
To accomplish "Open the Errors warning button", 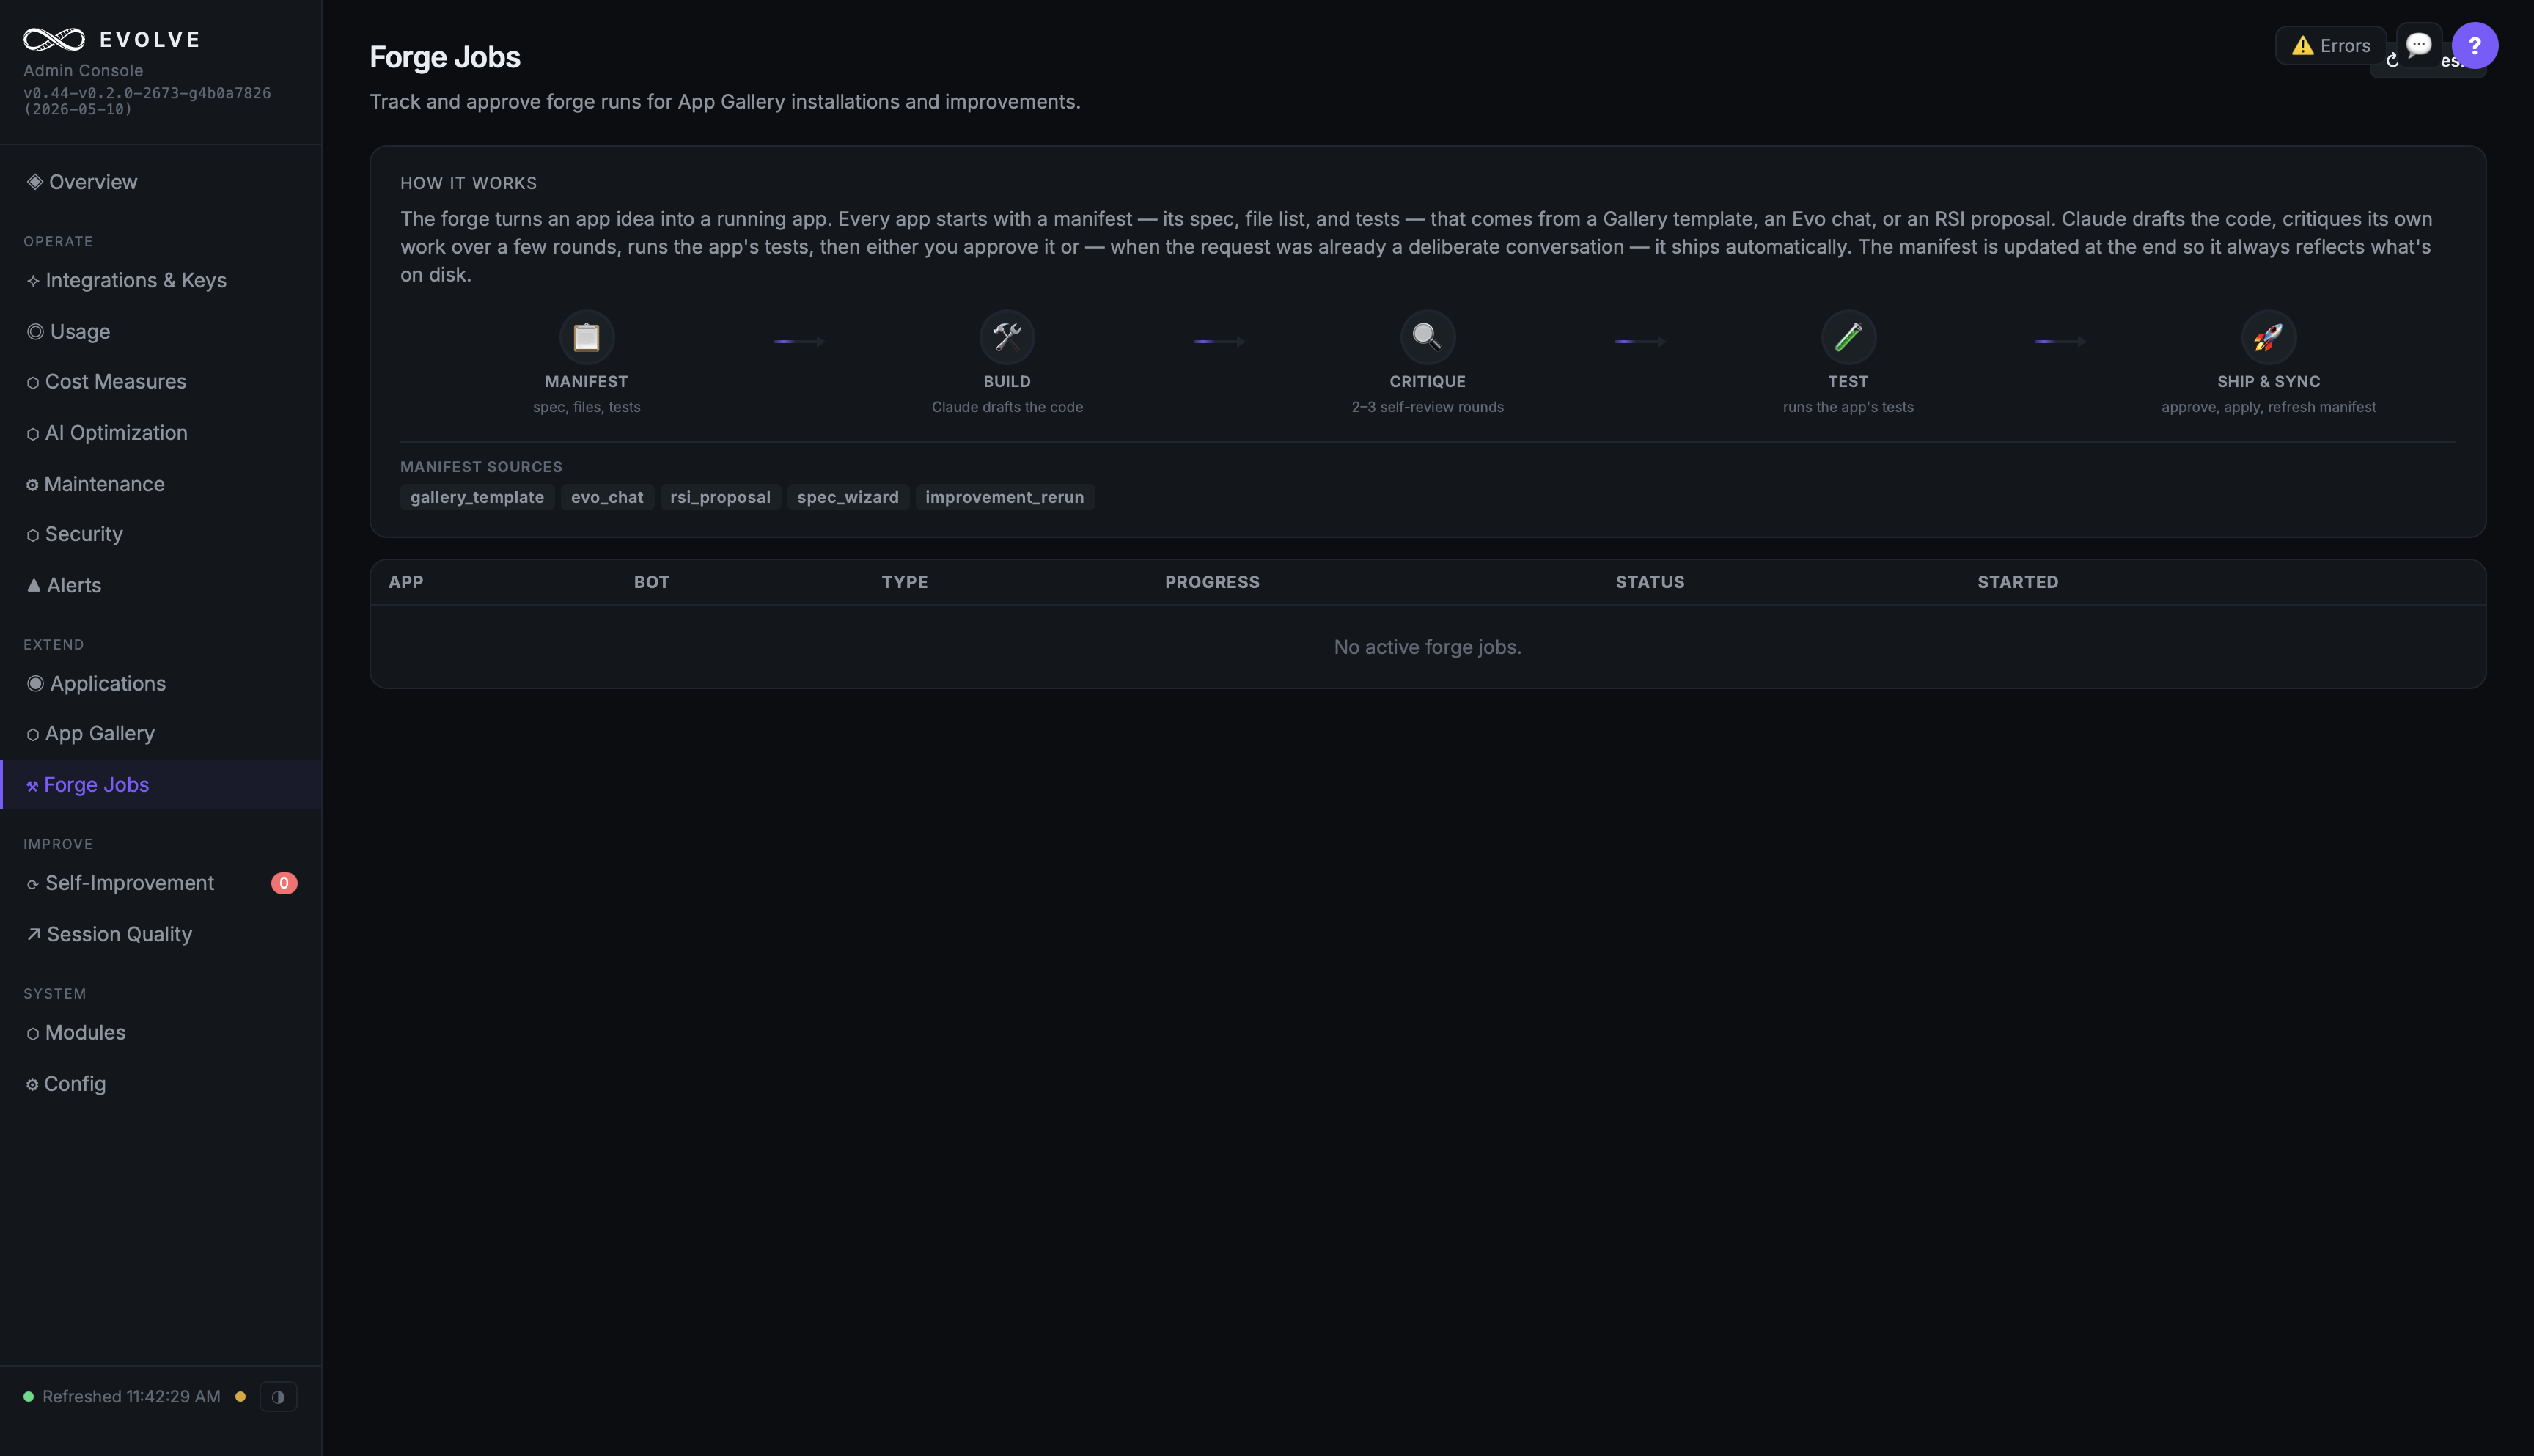I will [x=2330, y=45].
